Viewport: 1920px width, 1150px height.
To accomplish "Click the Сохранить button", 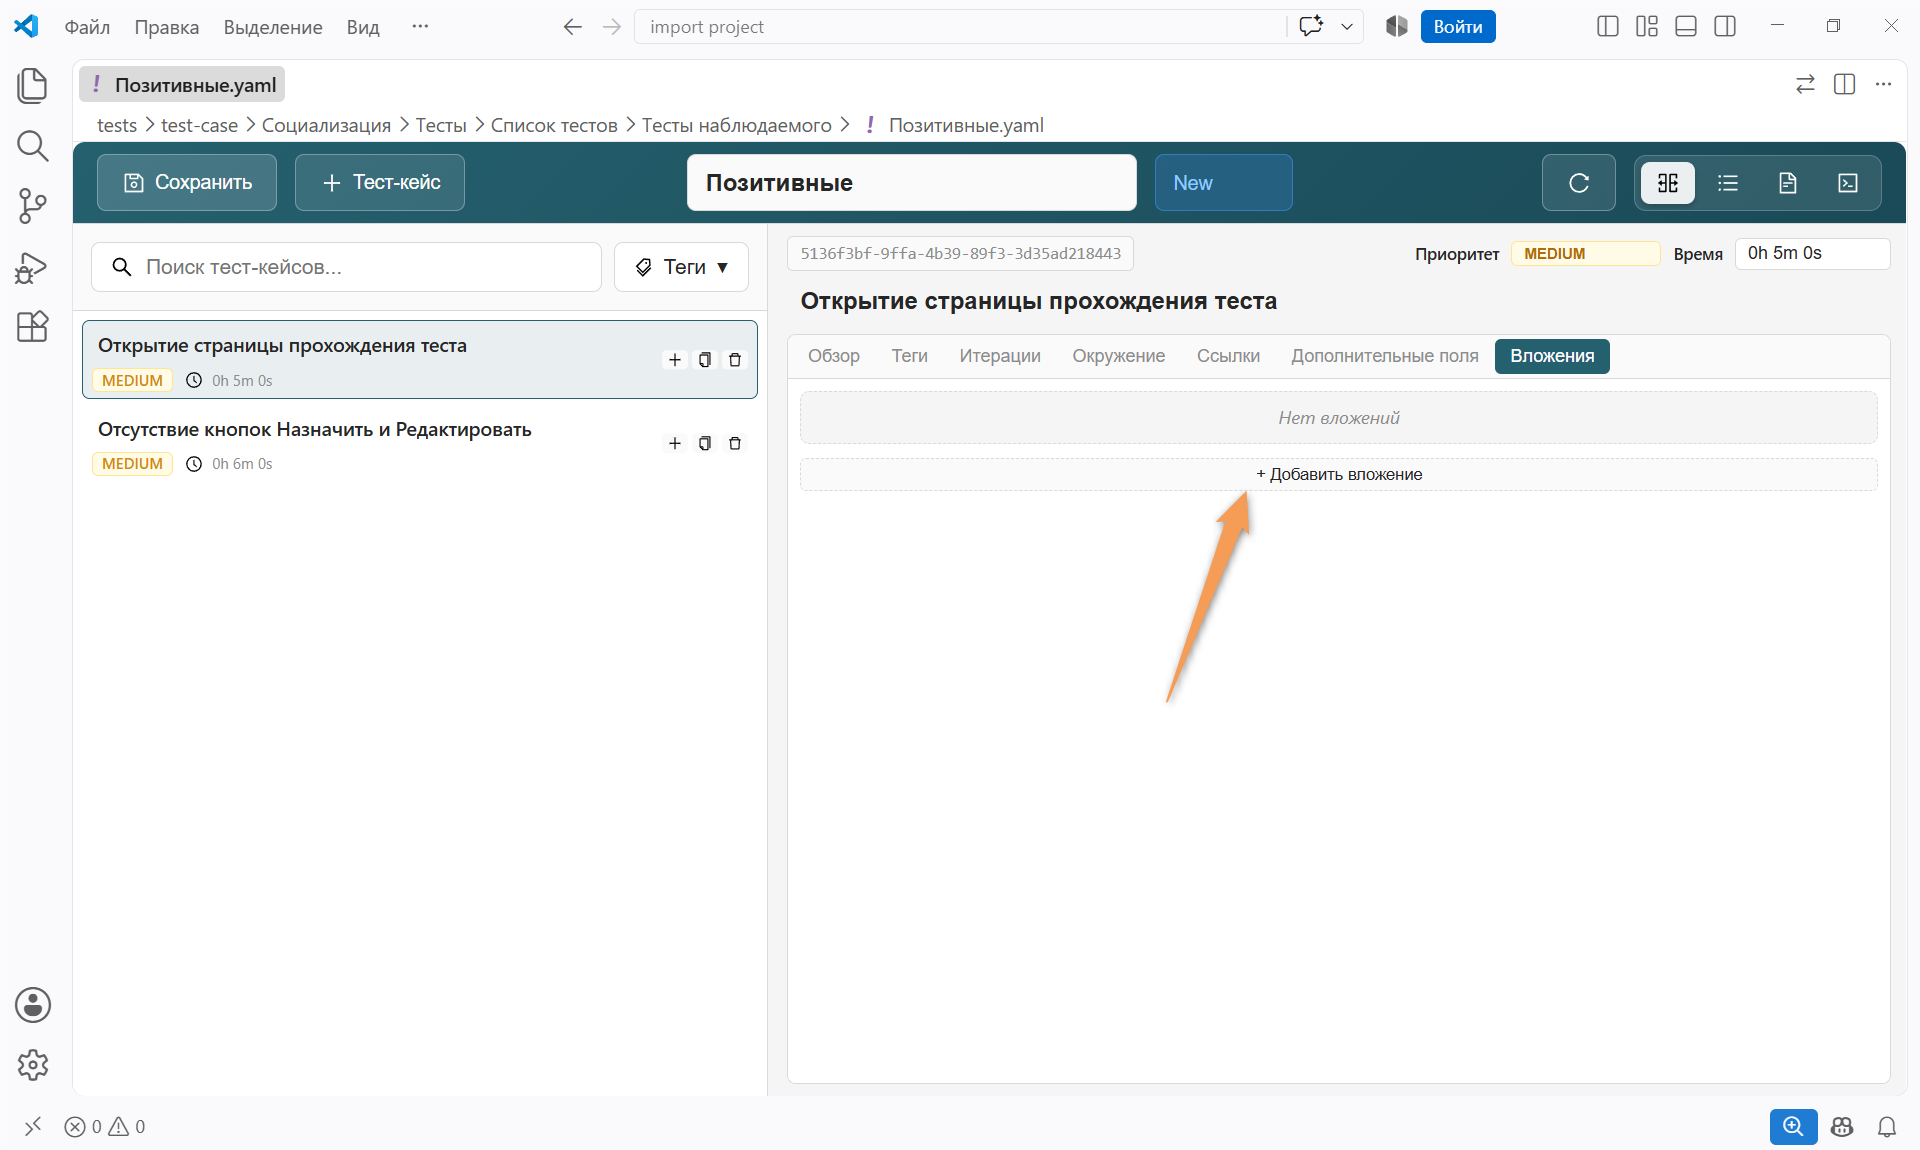I will tap(187, 183).
